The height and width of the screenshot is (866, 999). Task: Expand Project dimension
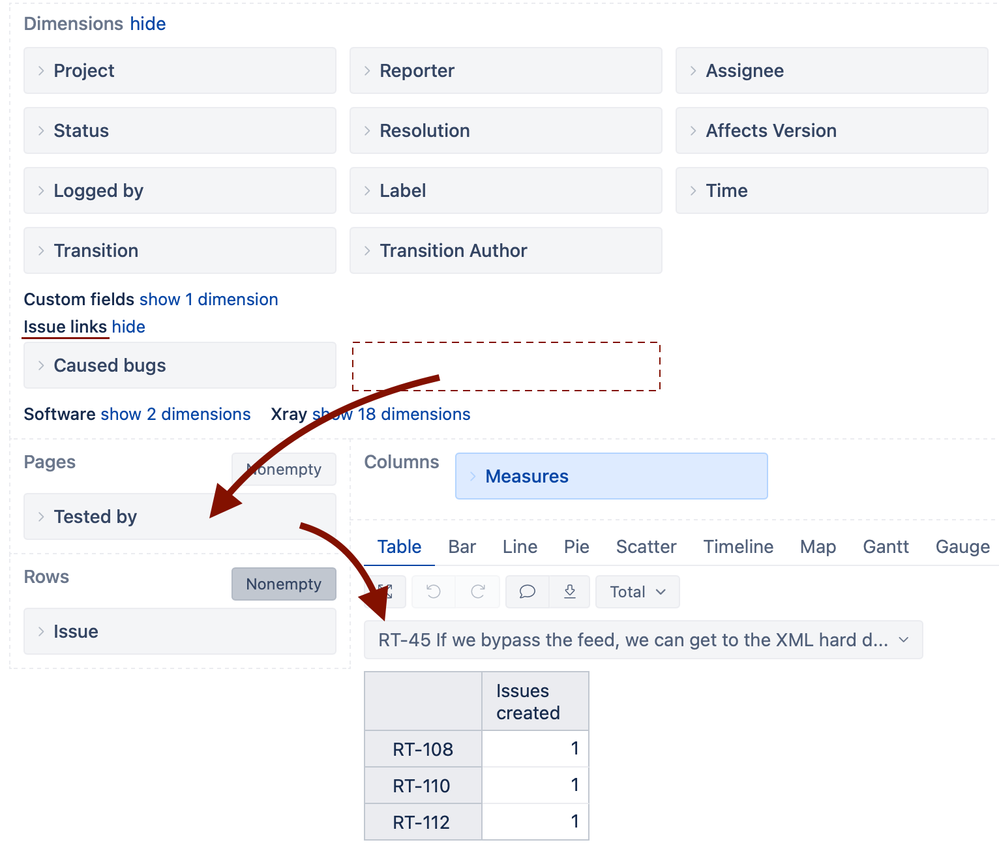click(180, 71)
